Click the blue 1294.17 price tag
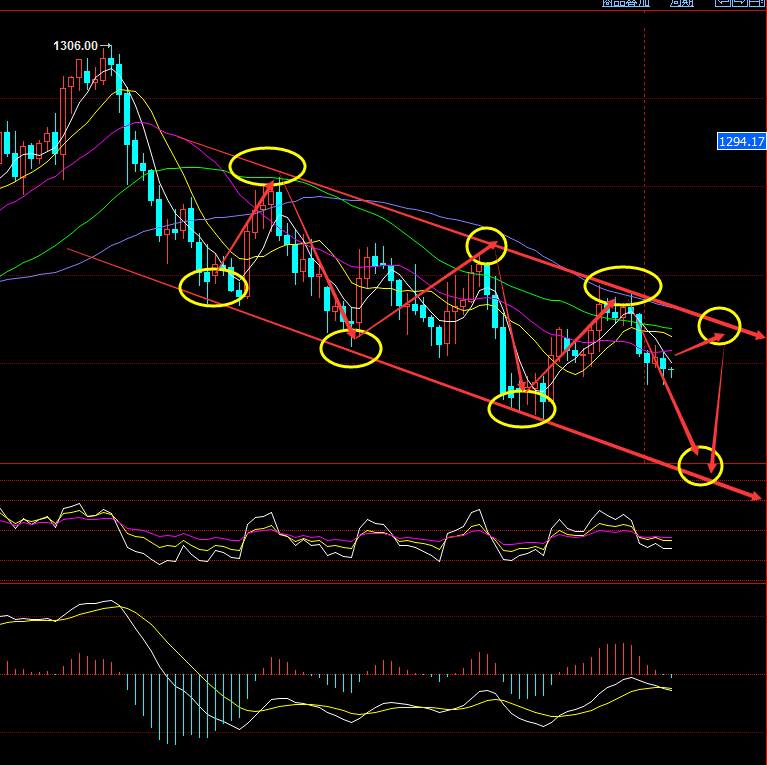This screenshot has height=765, width=767. (741, 142)
